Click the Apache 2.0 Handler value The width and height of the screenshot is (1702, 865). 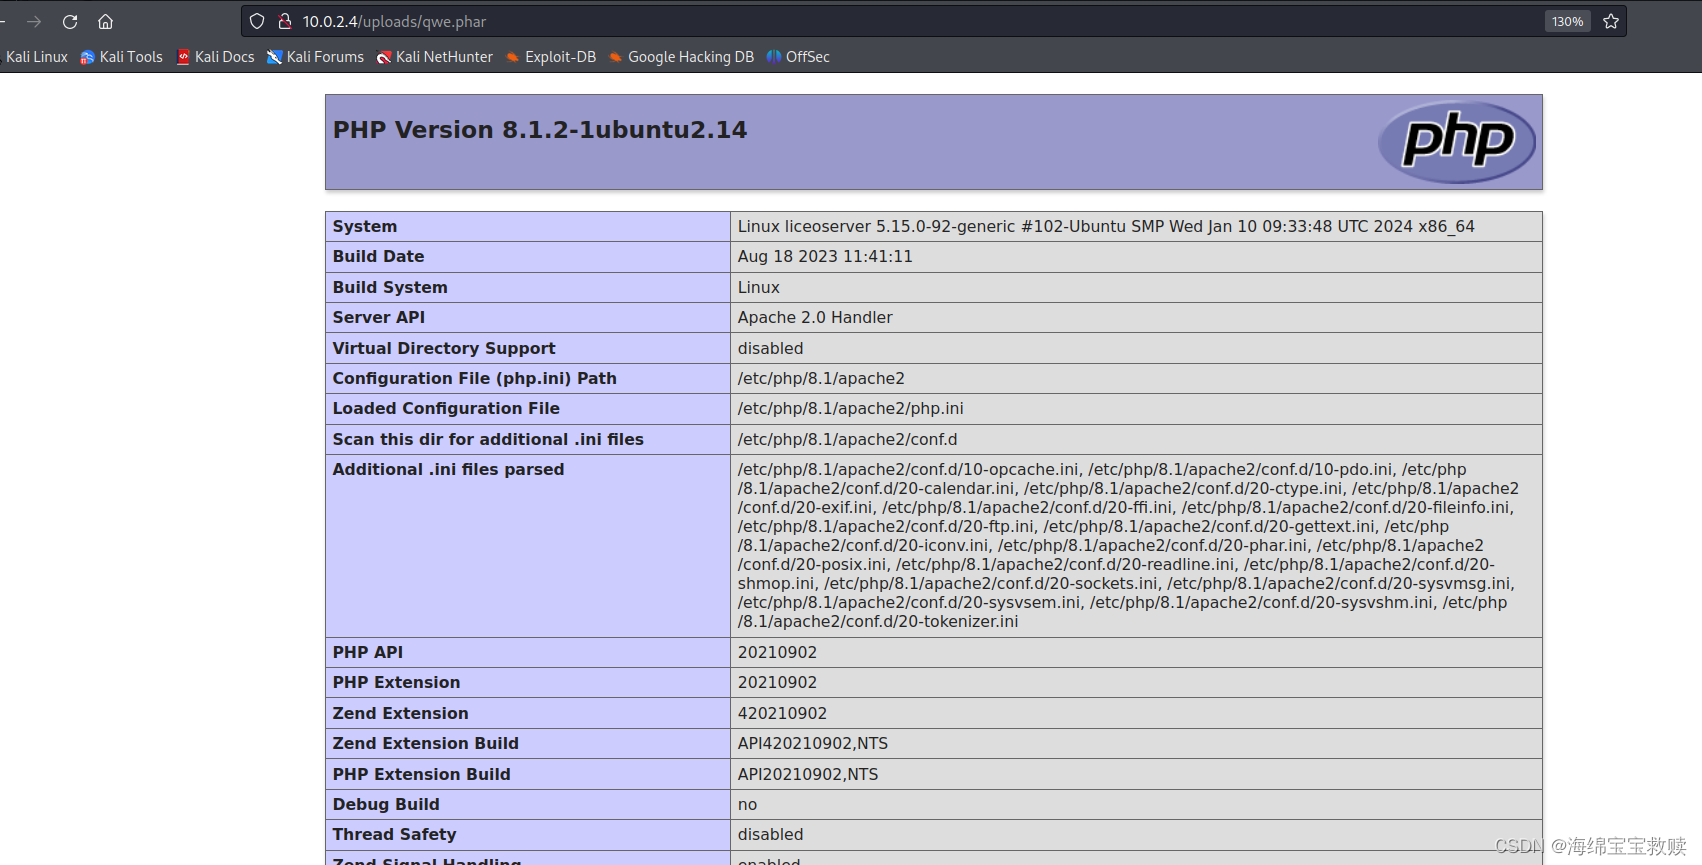pos(815,318)
